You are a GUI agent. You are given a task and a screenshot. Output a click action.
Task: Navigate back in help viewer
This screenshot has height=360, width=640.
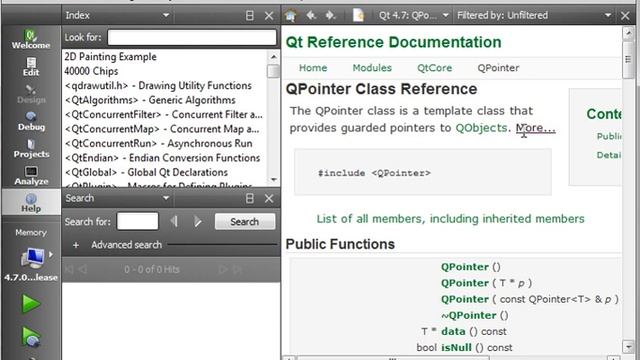tap(311, 16)
